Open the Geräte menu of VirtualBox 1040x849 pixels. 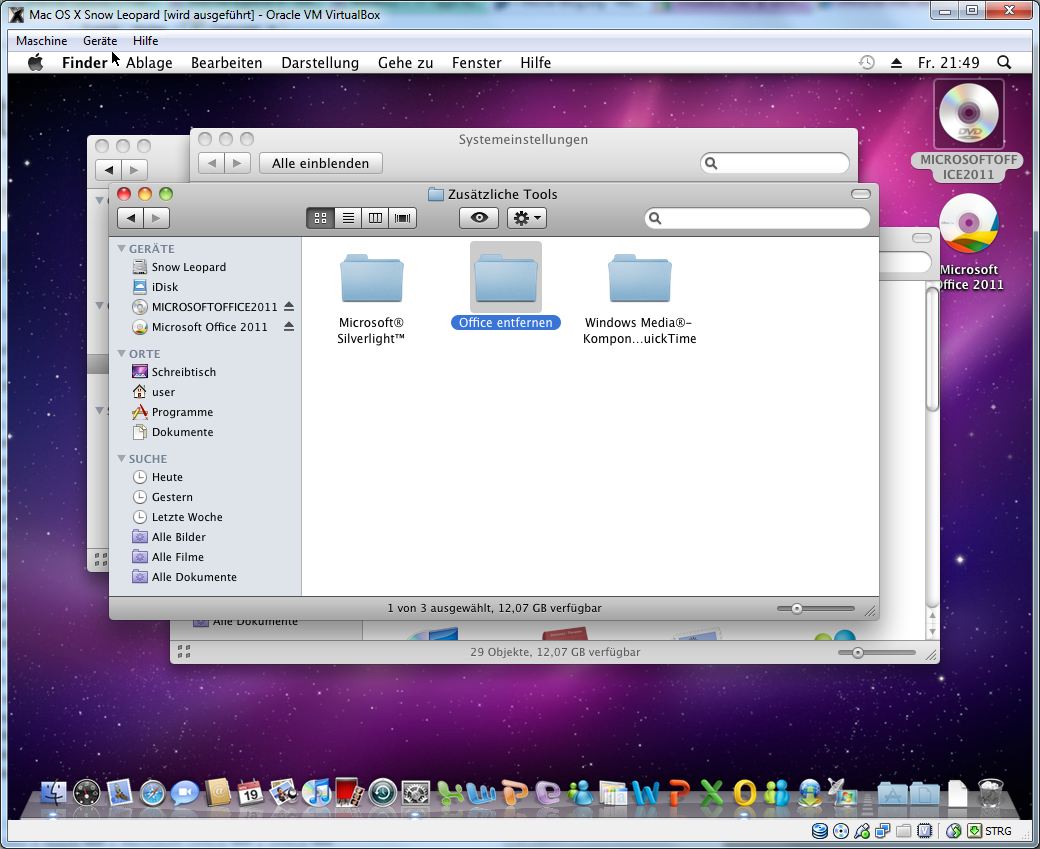[x=99, y=41]
